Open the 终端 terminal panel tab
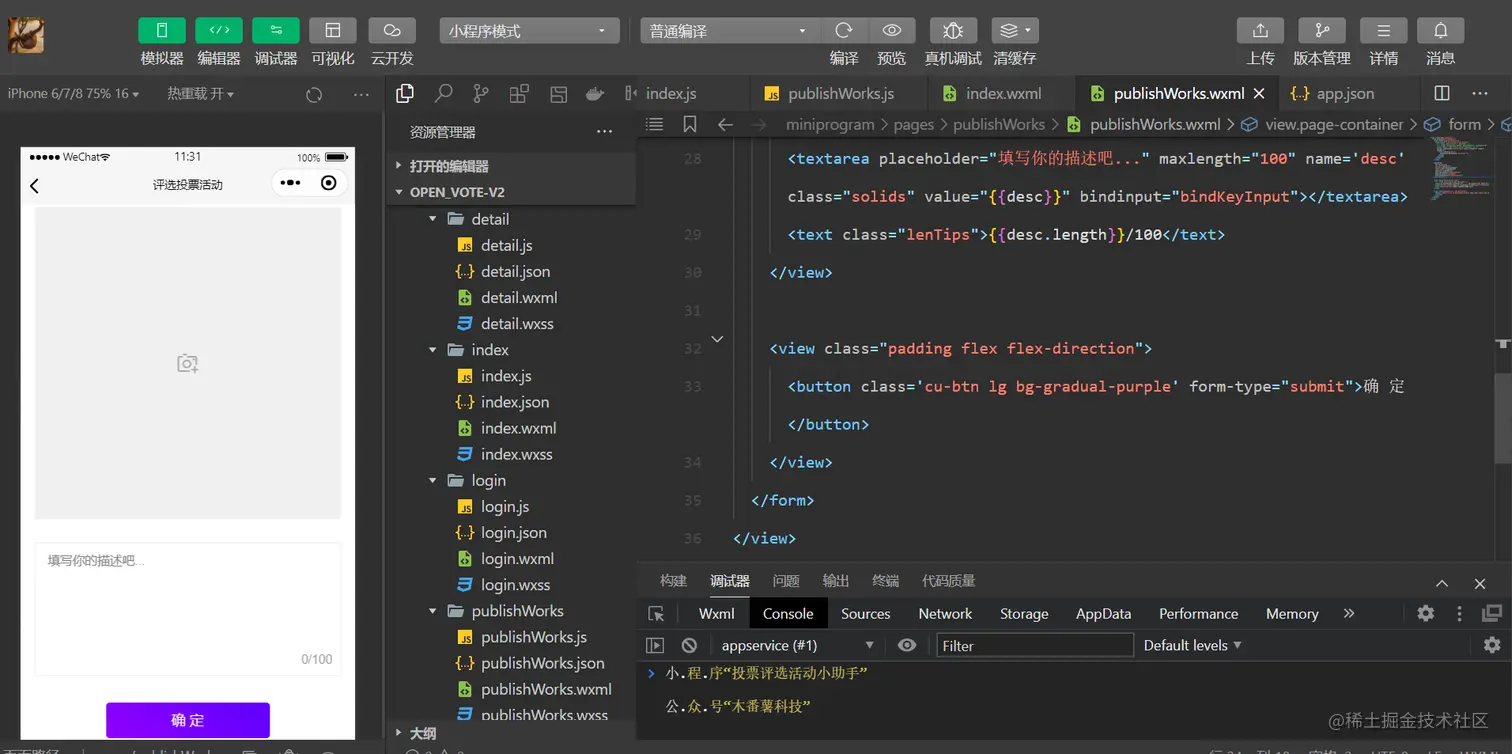Viewport: 1512px width, 754px height. point(886,581)
